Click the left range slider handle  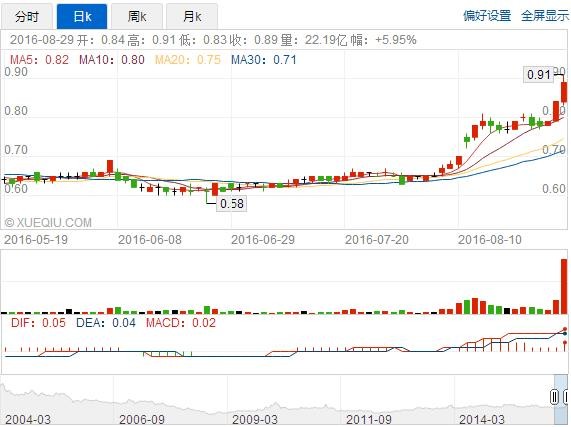coord(554,397)
